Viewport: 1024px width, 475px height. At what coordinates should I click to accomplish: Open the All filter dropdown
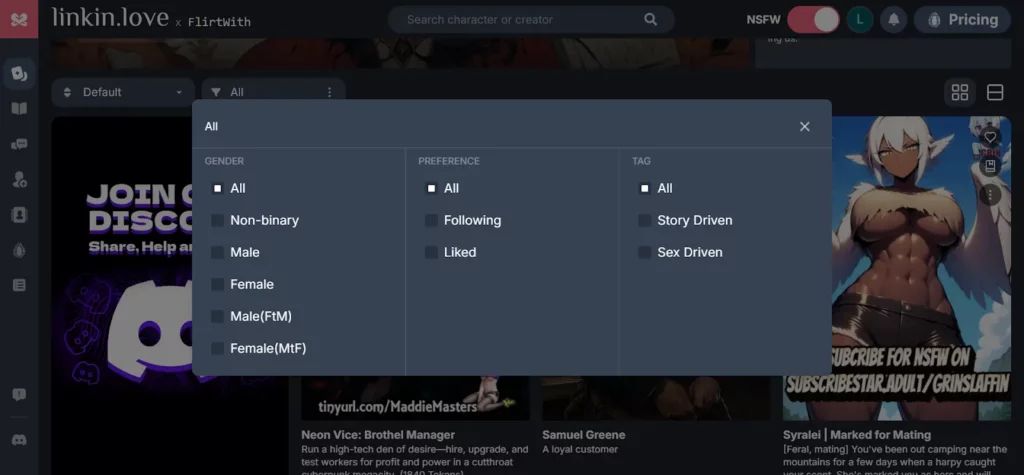273,93
